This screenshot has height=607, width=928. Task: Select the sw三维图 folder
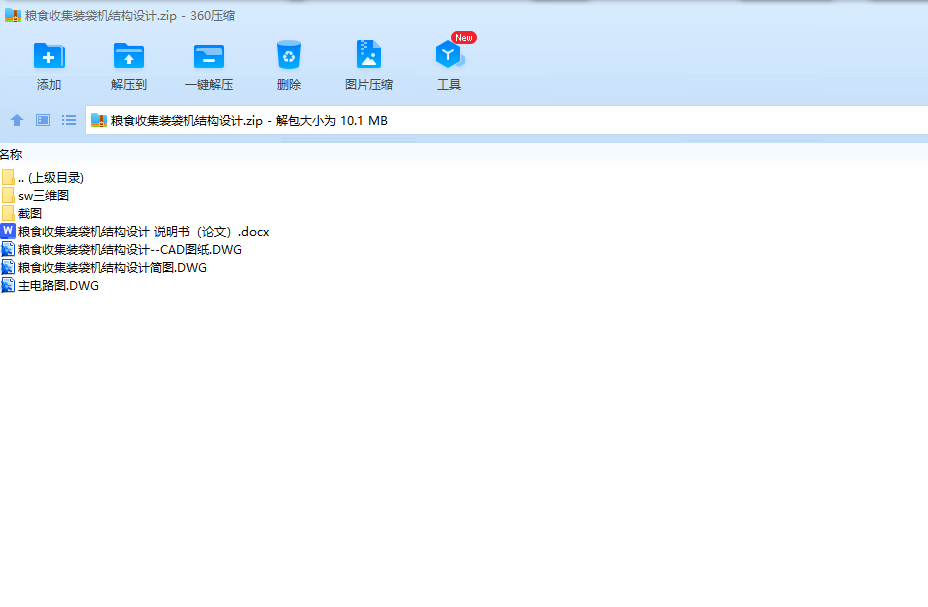click(36, 195)
